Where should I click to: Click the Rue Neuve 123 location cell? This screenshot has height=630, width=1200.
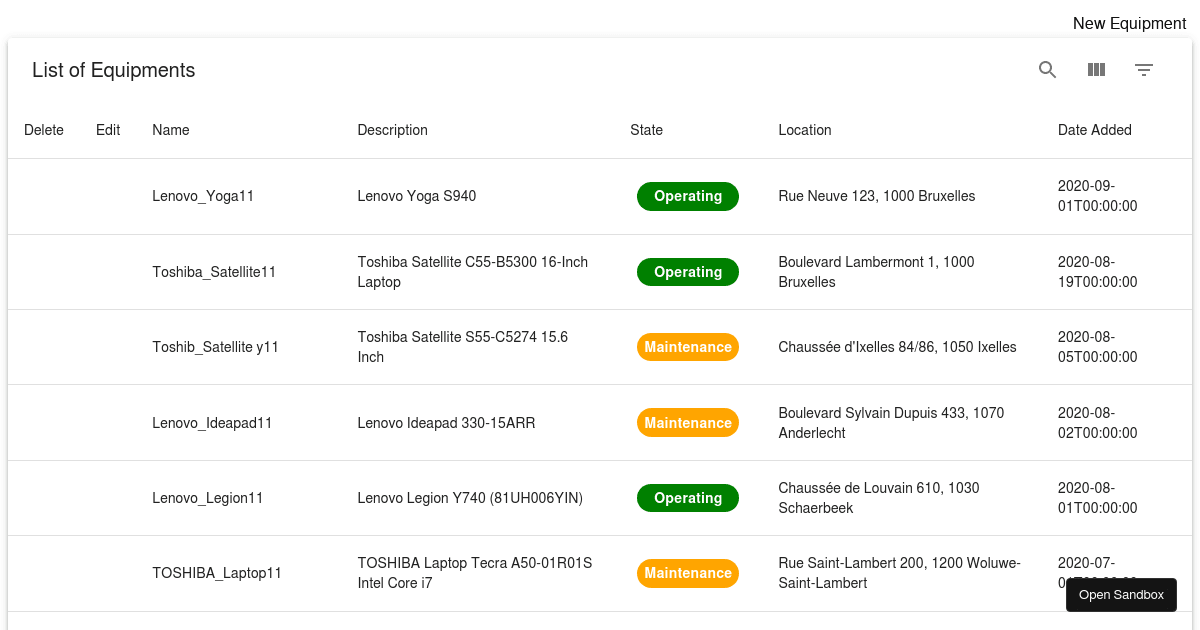876,197
